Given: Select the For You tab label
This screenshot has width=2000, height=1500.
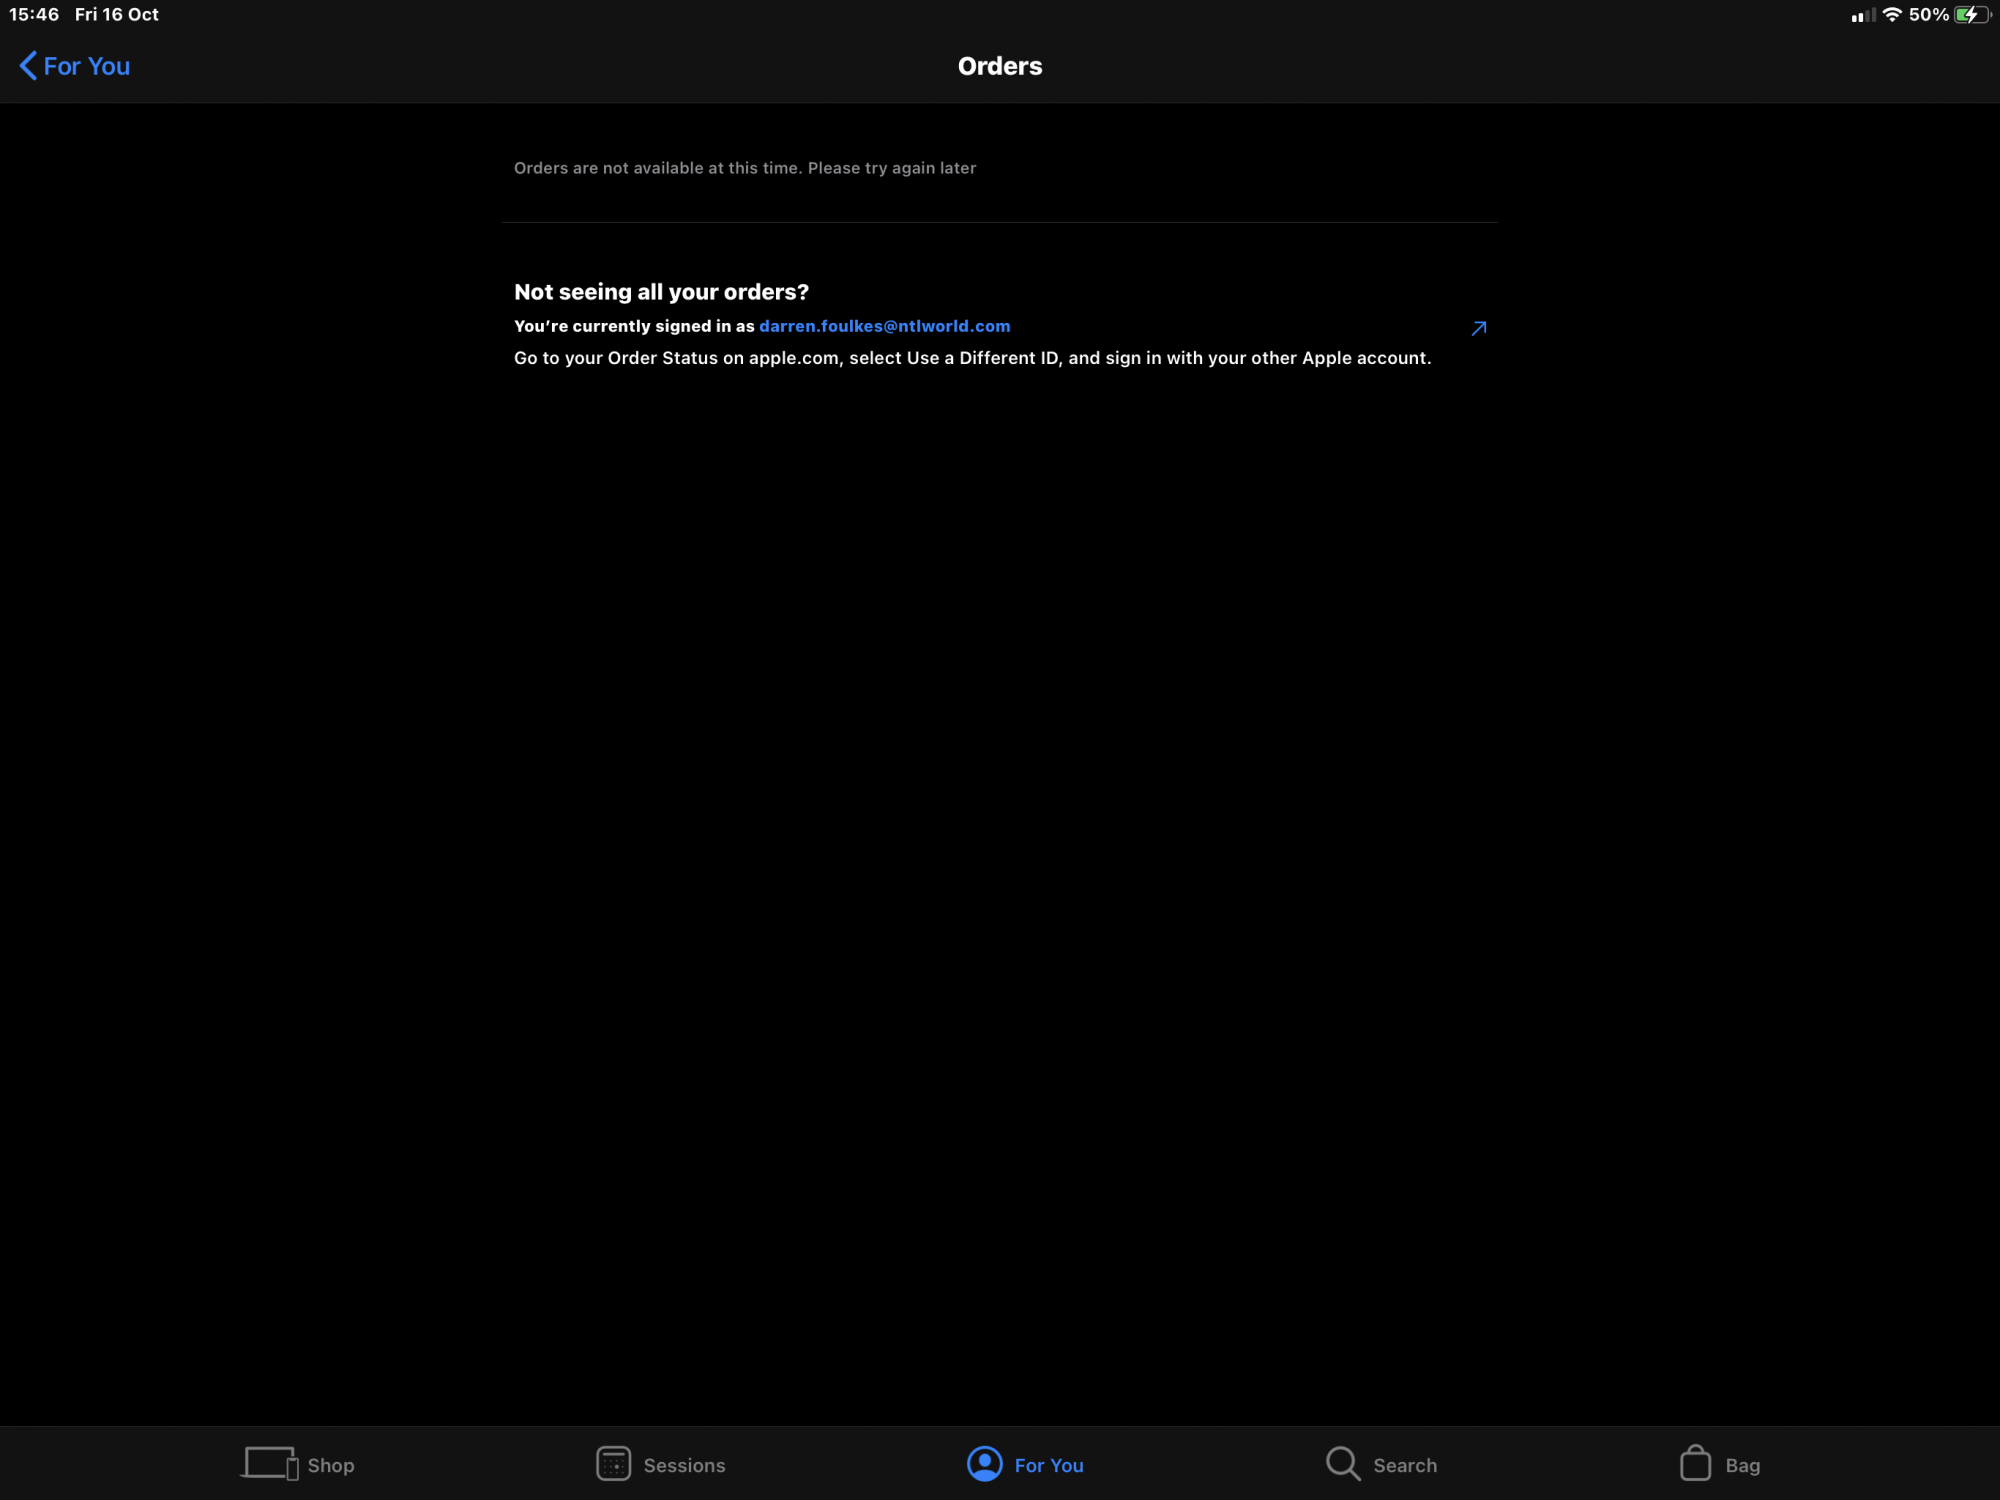Looking at the screenshot, I should click(x=1048, y=1465).
